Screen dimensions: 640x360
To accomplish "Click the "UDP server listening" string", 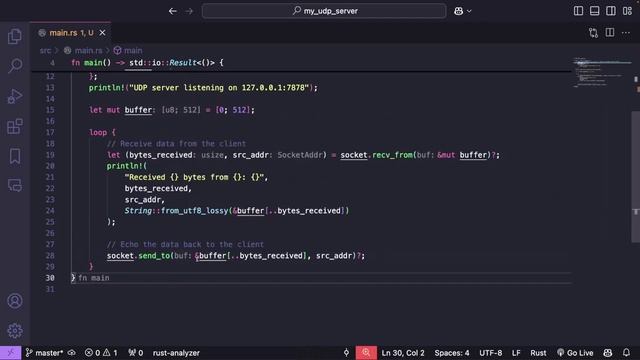I will [219, 88].
